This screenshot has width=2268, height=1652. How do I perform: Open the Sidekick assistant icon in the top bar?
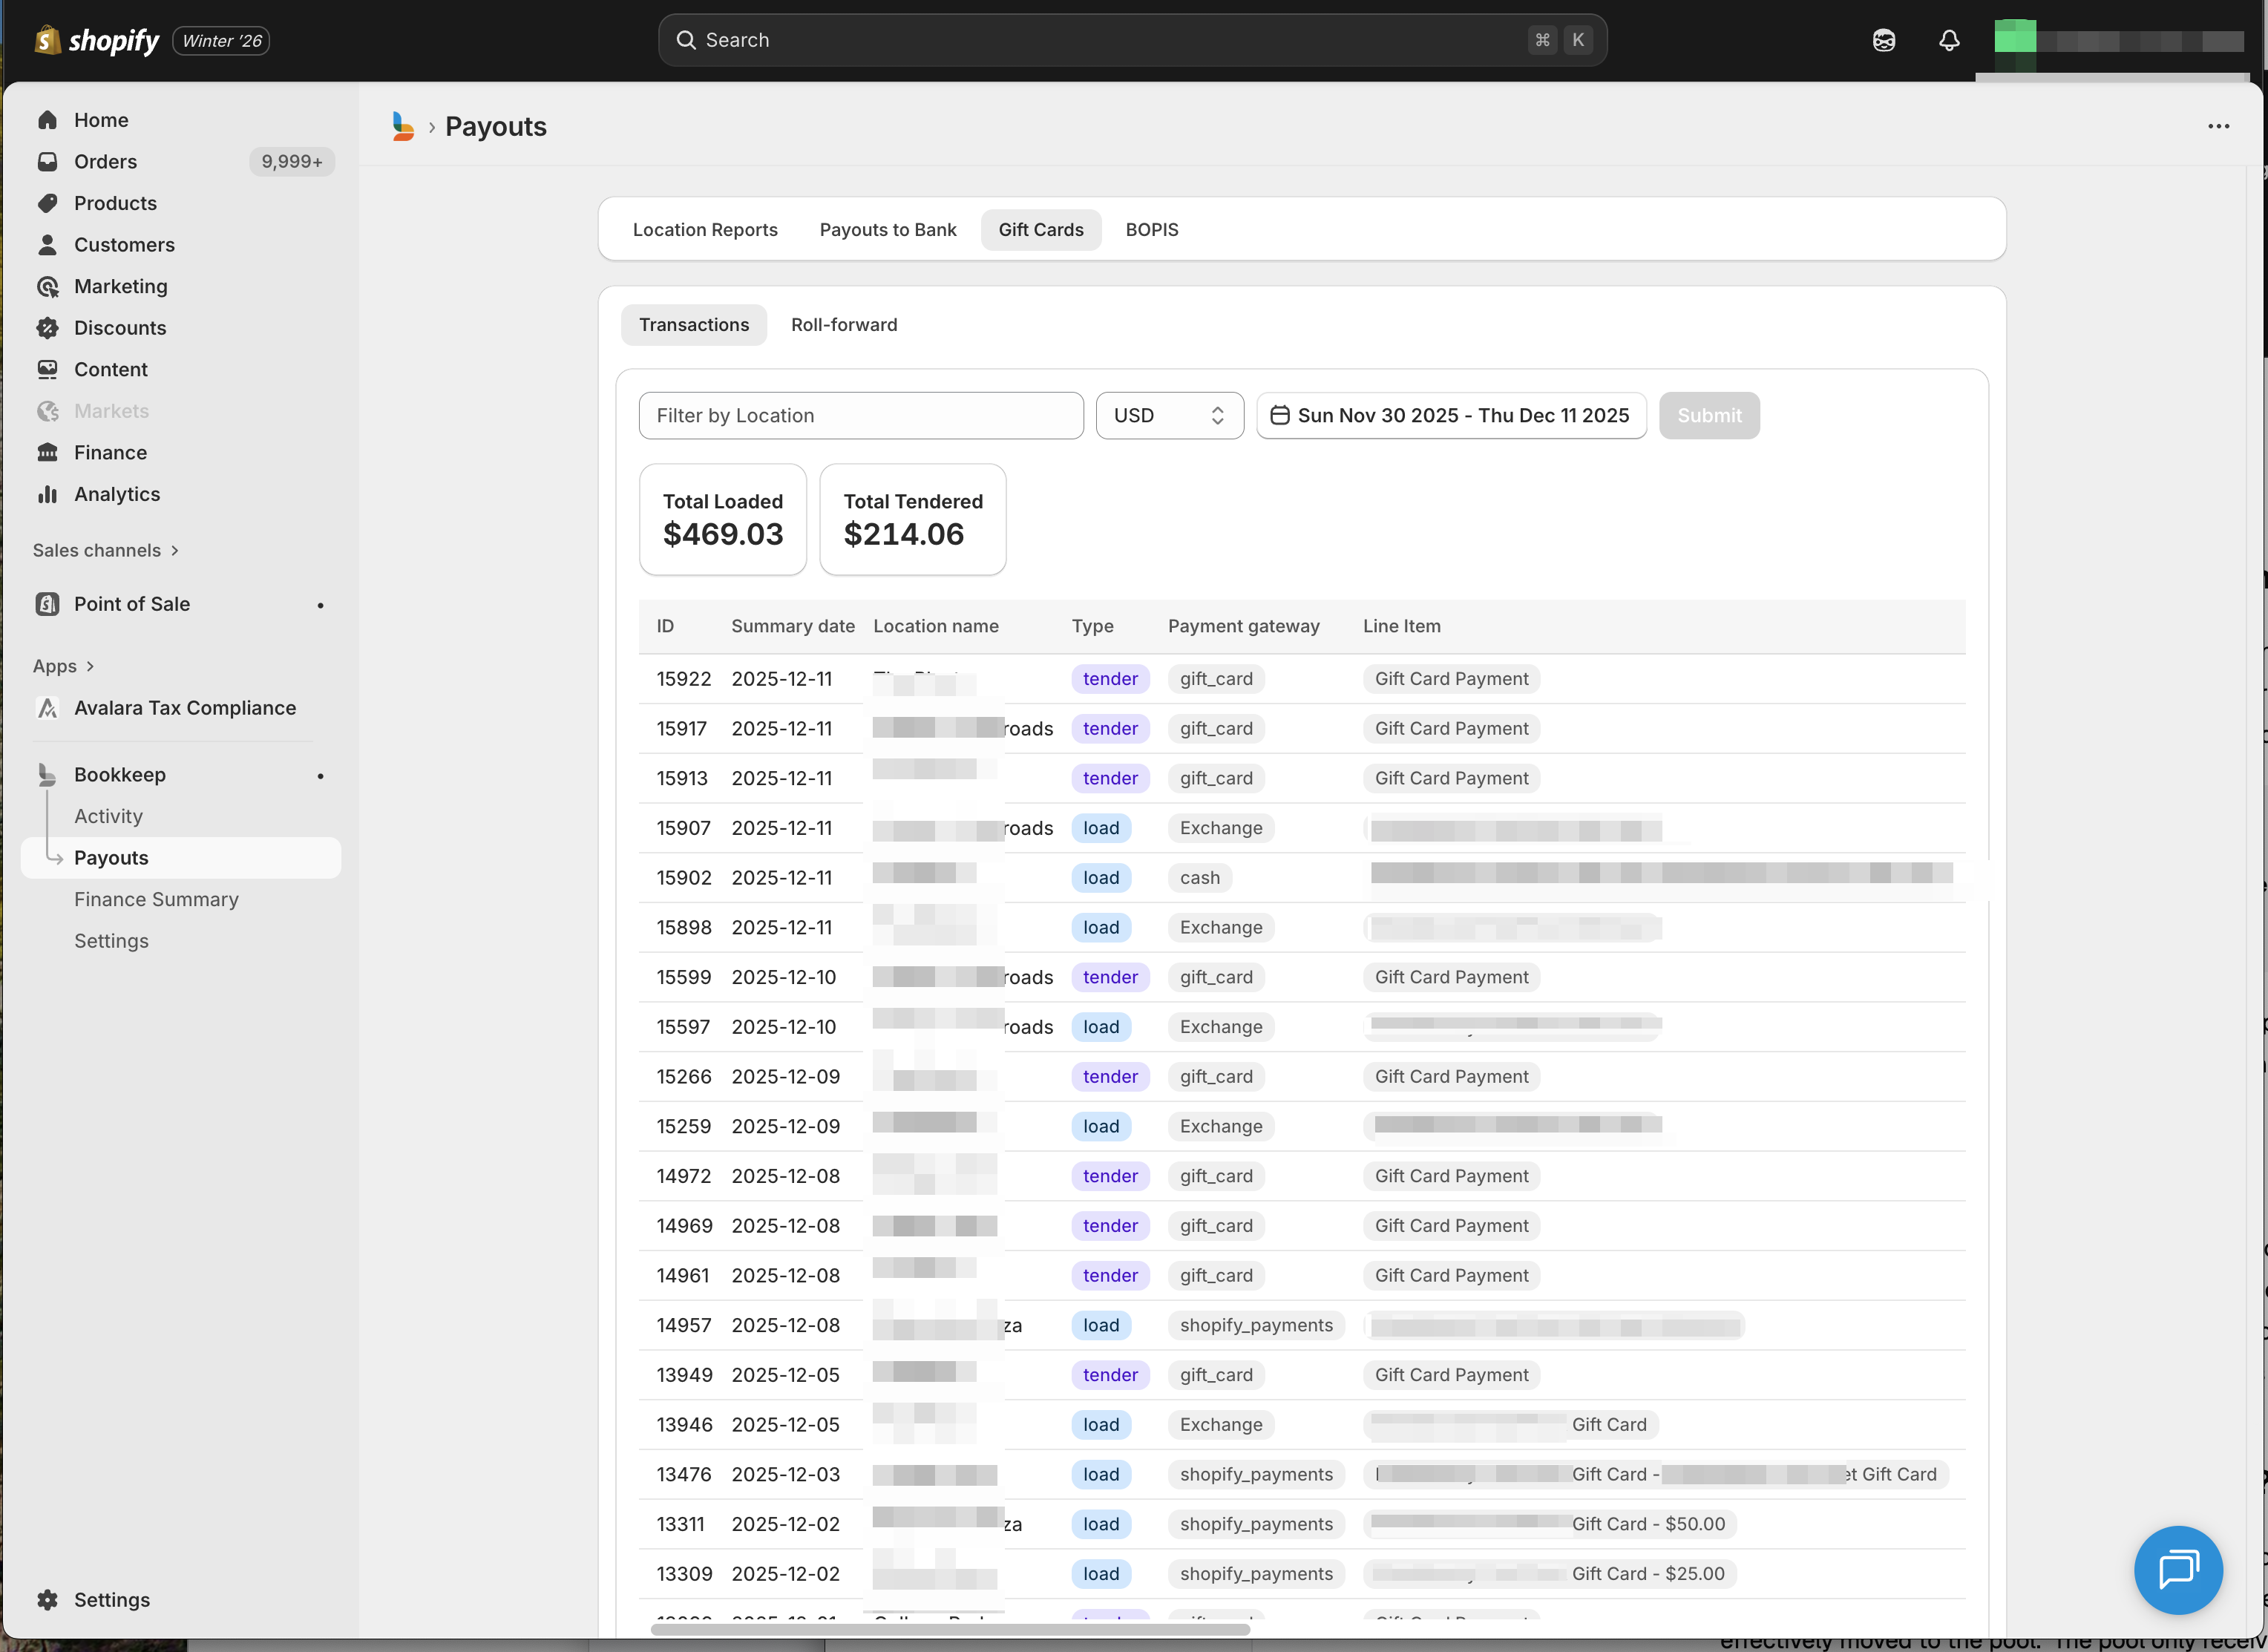pos(1884,40)
